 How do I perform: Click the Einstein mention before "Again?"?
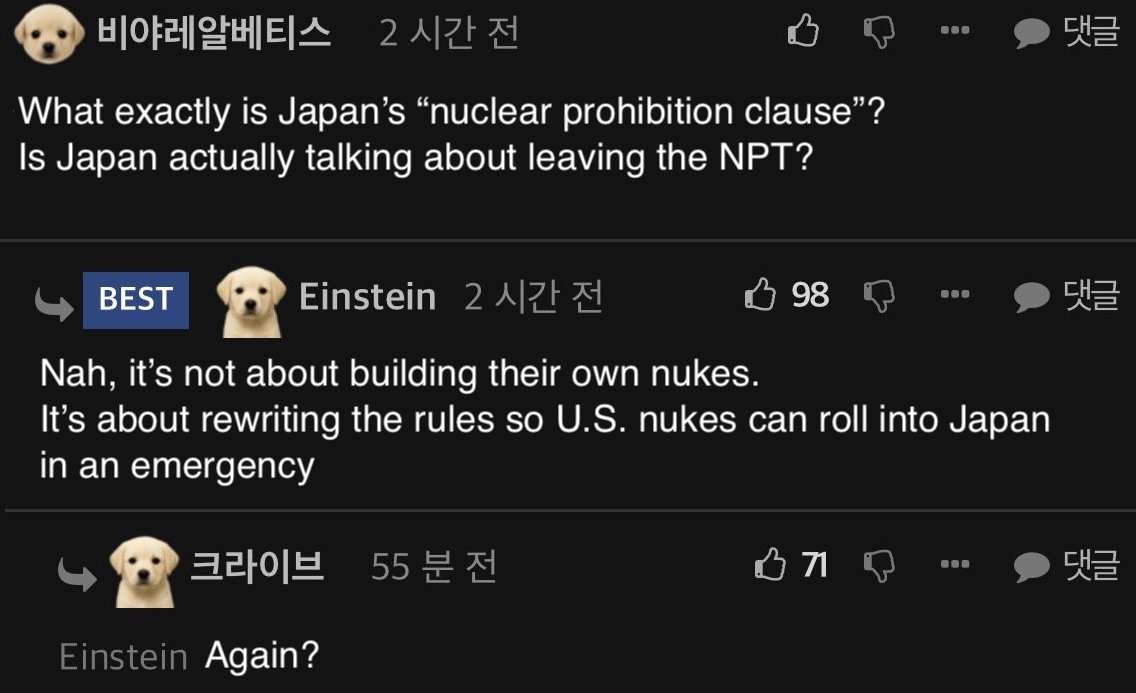[x=123, y=657]
